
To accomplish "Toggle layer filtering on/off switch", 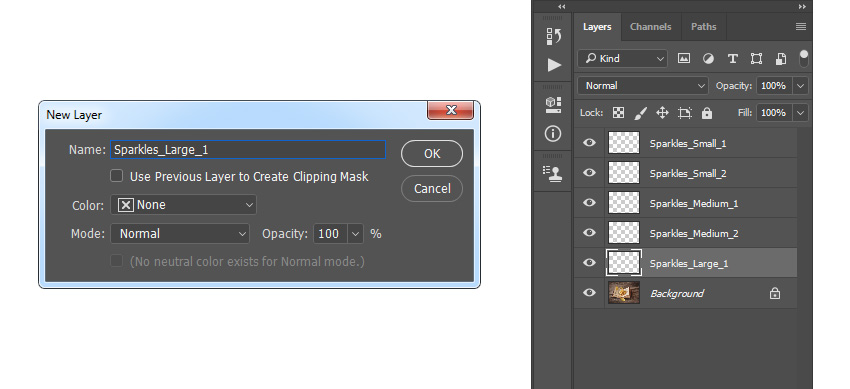I will 804,59.
